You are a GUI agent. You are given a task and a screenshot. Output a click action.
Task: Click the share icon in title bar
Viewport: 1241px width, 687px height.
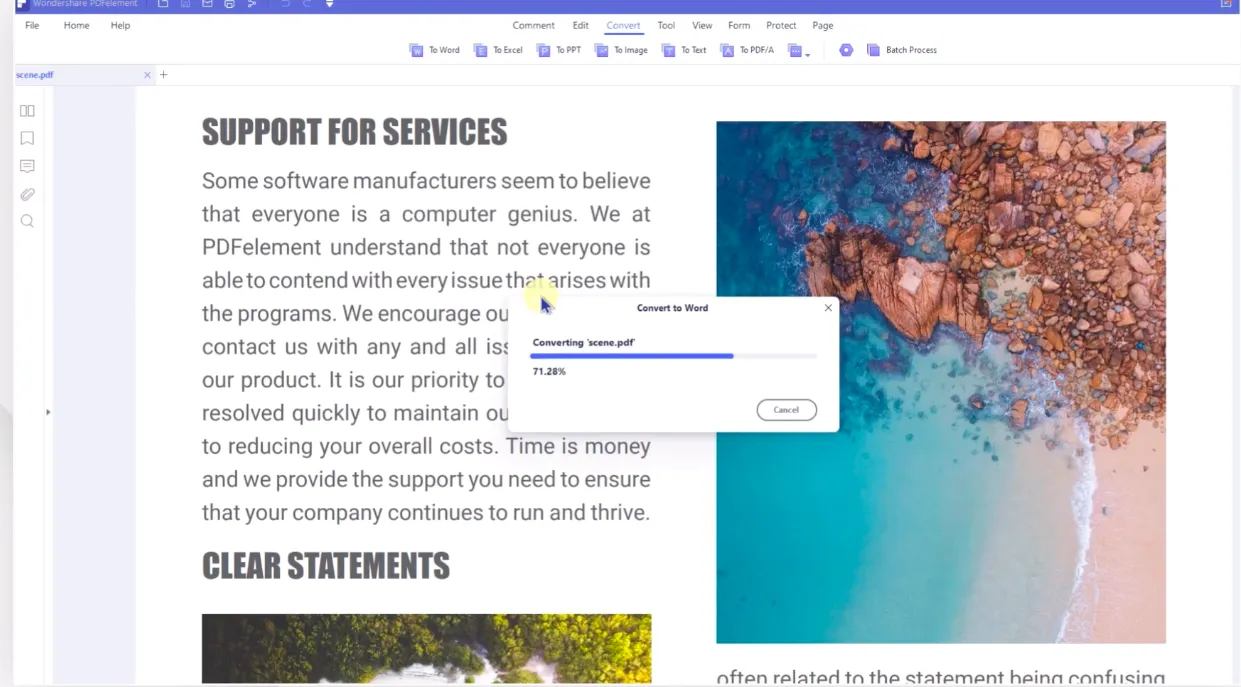point(252,4)
